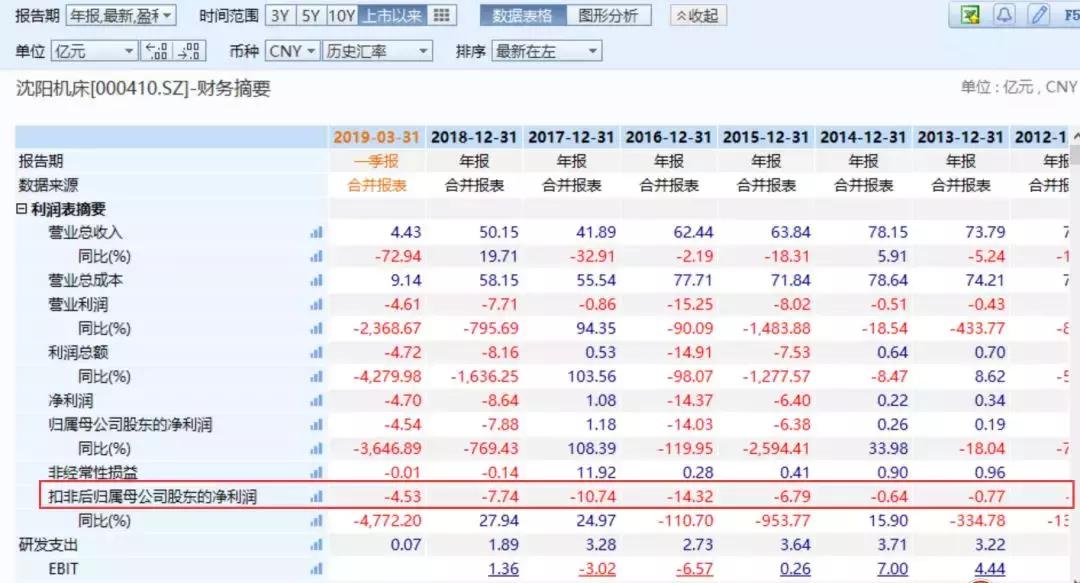Open the custom time range grid icon
This screenshot has width=1080, height=583.
[x=442, y=15]
